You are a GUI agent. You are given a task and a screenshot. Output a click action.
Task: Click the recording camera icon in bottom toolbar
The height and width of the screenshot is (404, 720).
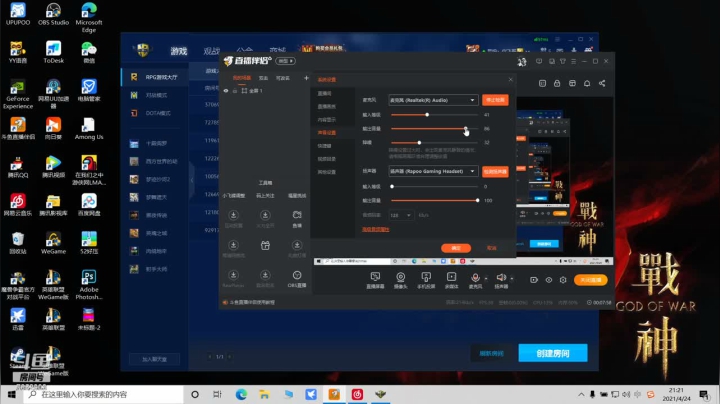pyautogui.click(x=534, y=280)
